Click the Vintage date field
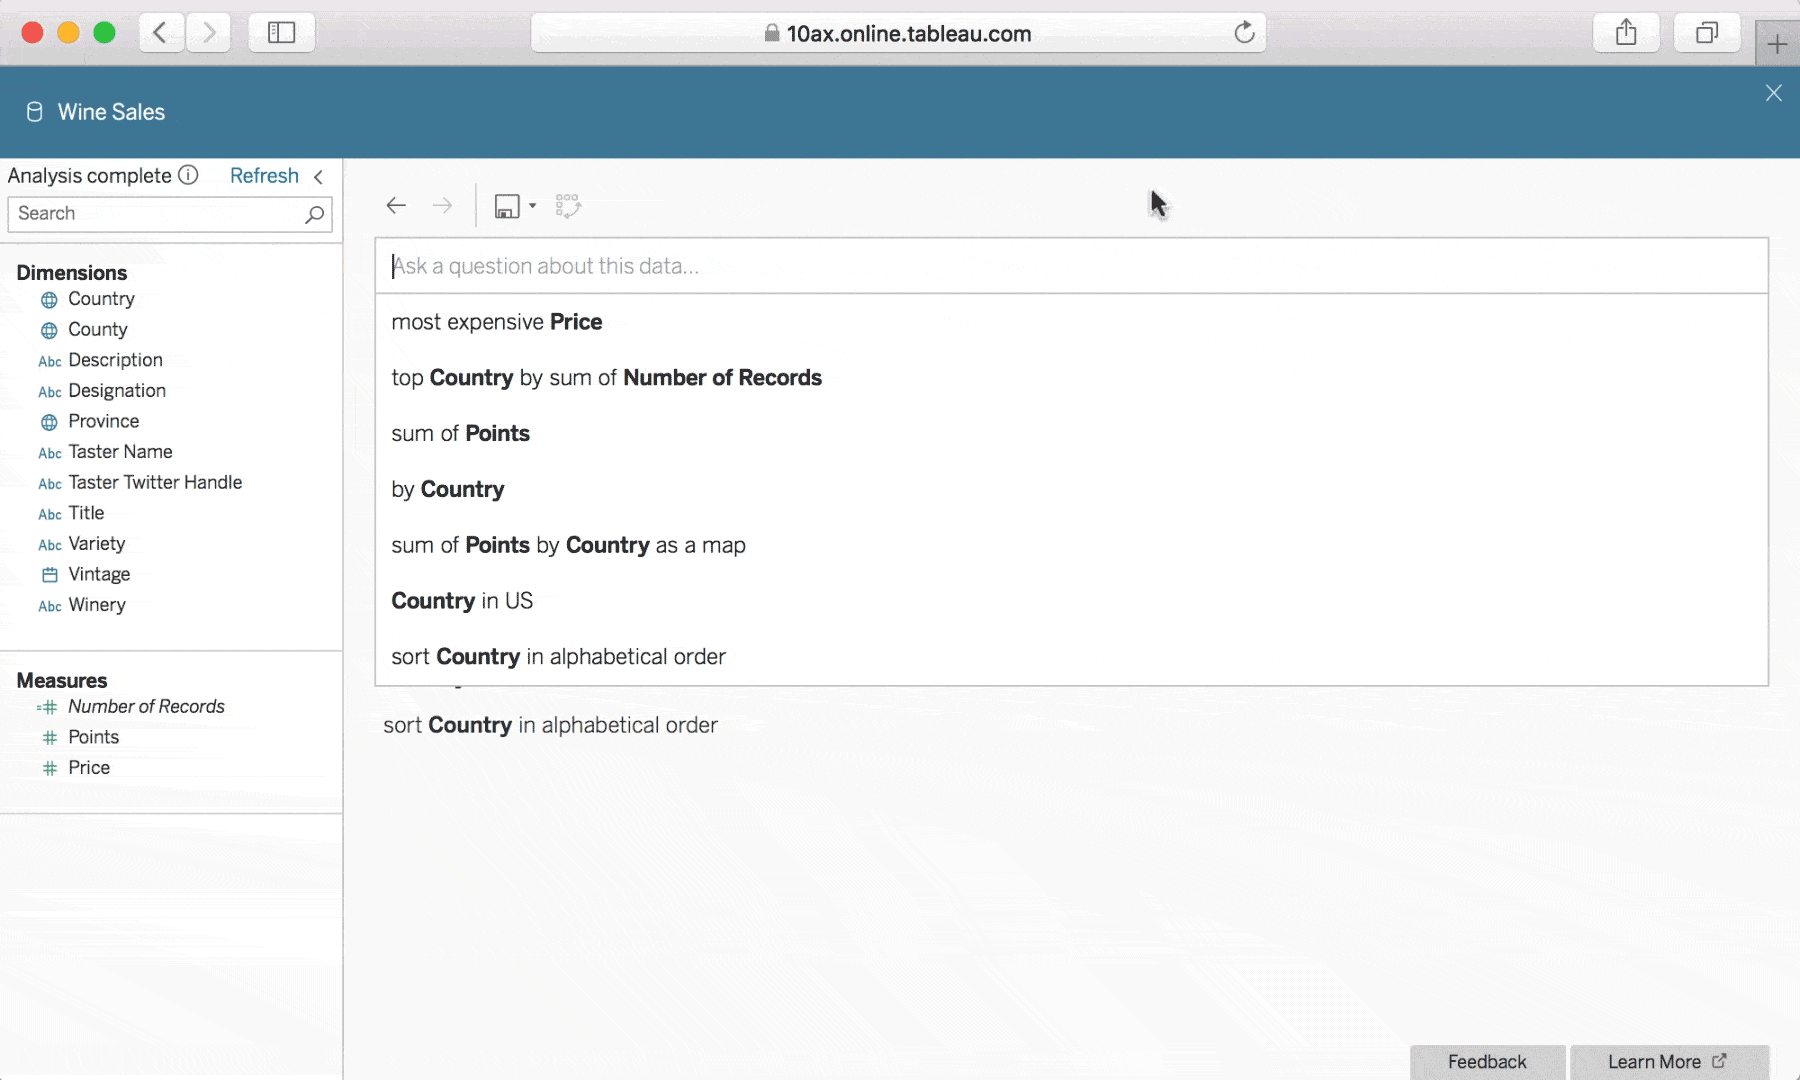 coord(99,574)
